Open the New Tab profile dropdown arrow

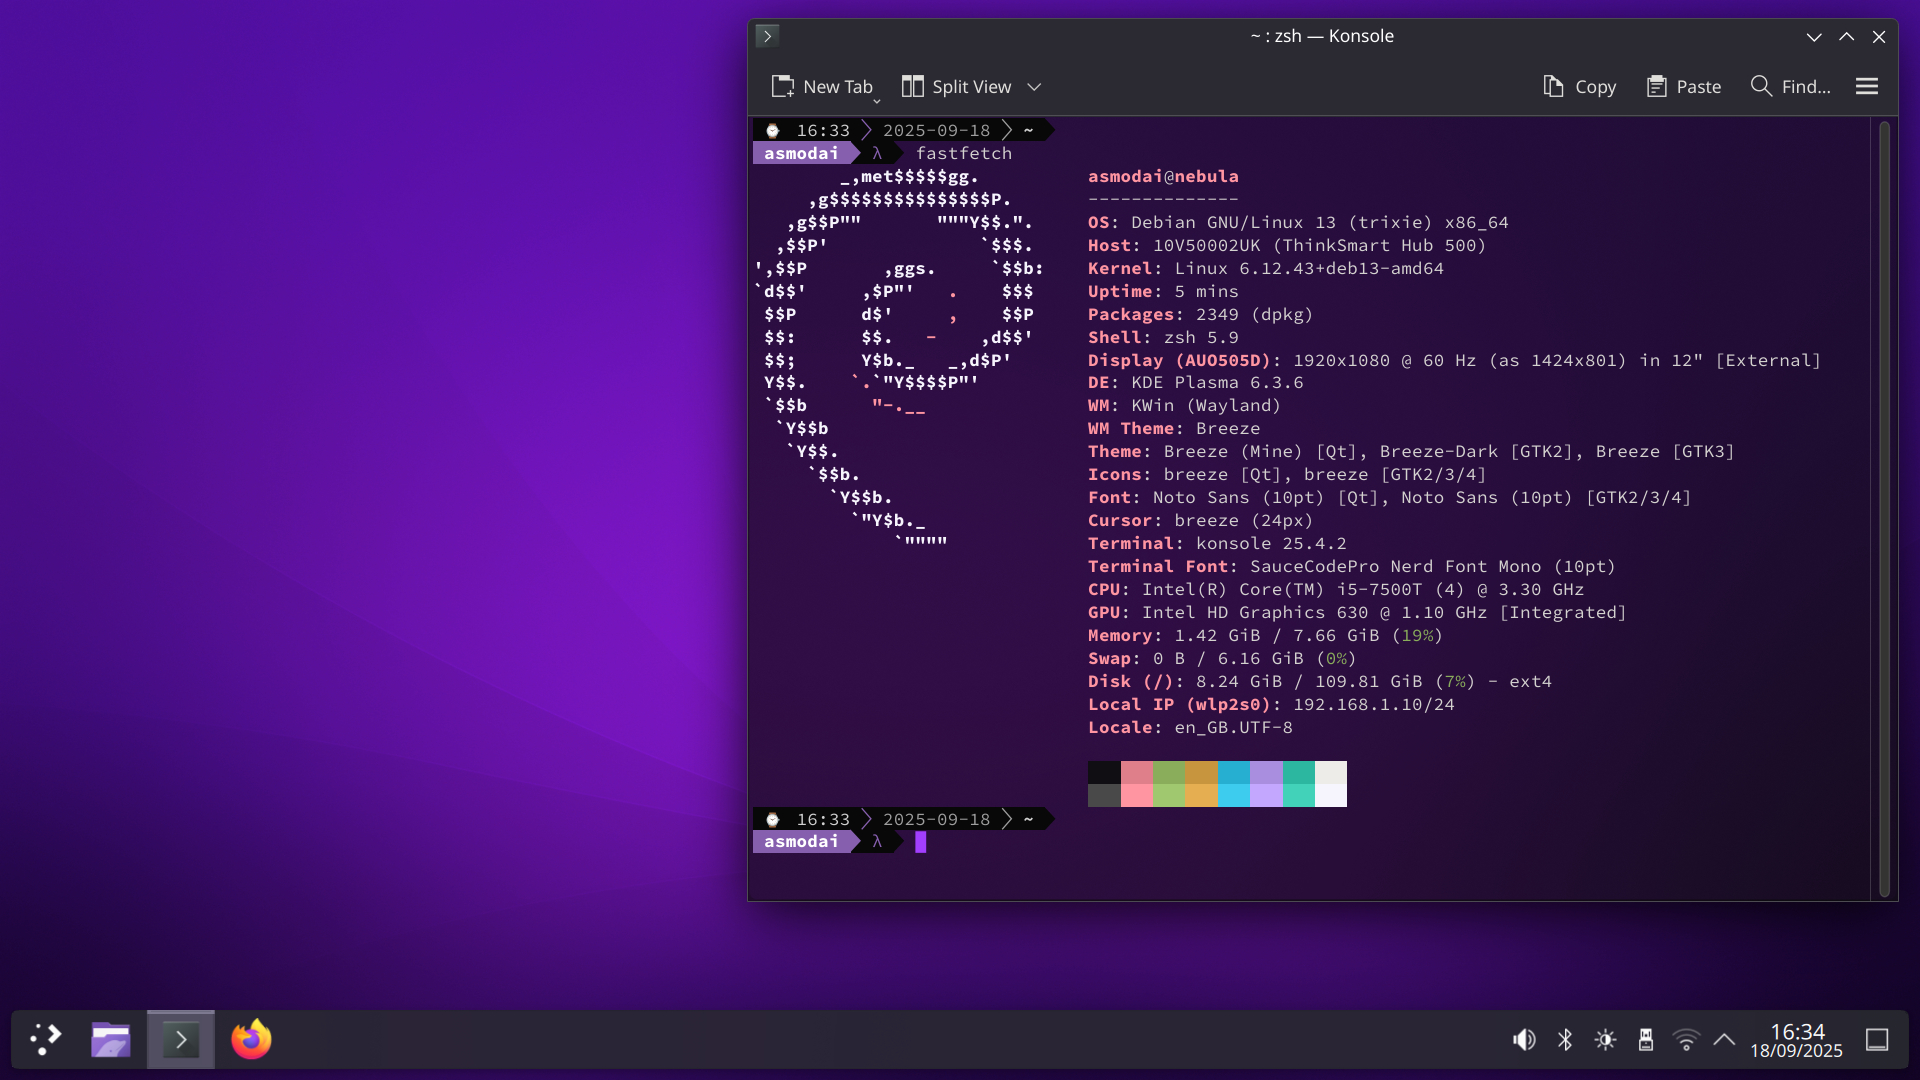[x=877, y=100]
